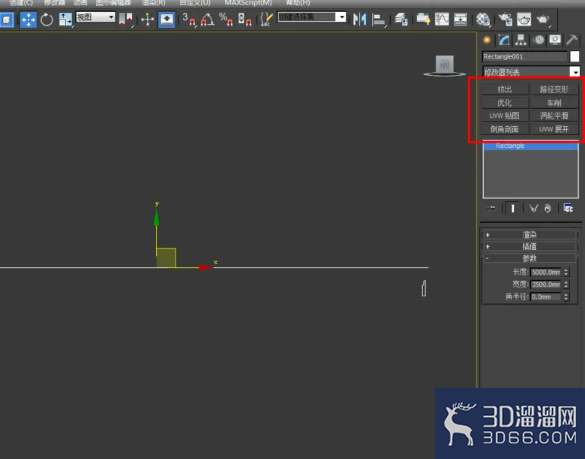
Task: Open Configure Modifier Sets
Action: click(x=568, y=208)
